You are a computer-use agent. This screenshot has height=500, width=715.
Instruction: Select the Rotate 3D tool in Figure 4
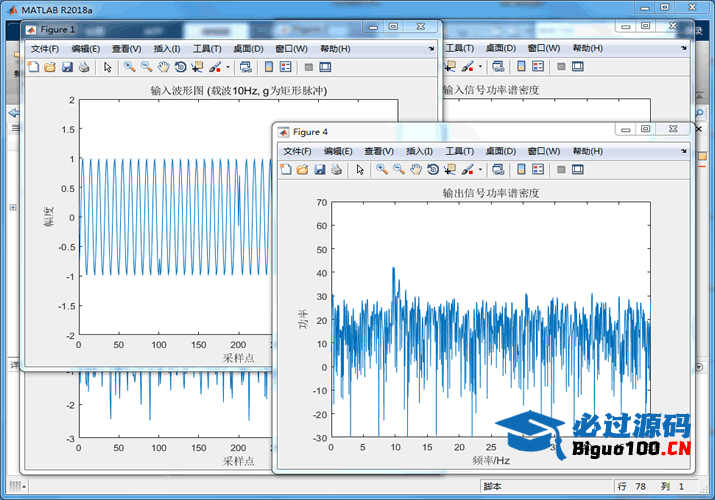[x=432, y=170]
